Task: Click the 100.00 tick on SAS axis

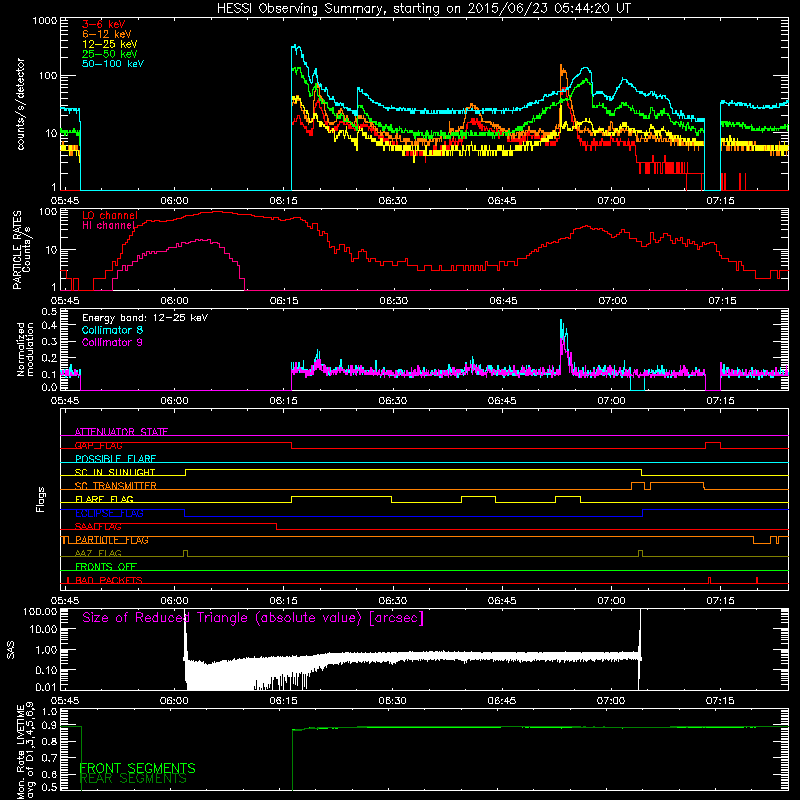Action: (x=41, y=612)
